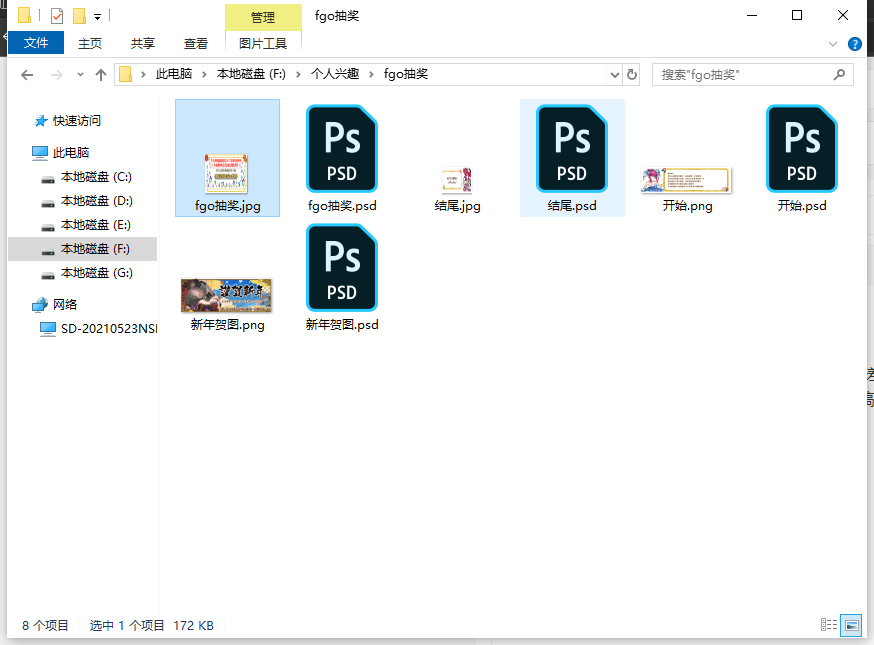Viewport: 874px width, 645px height.
Task: Click the 新年贺图.psd file name label
Action: (x=342, y=325)
